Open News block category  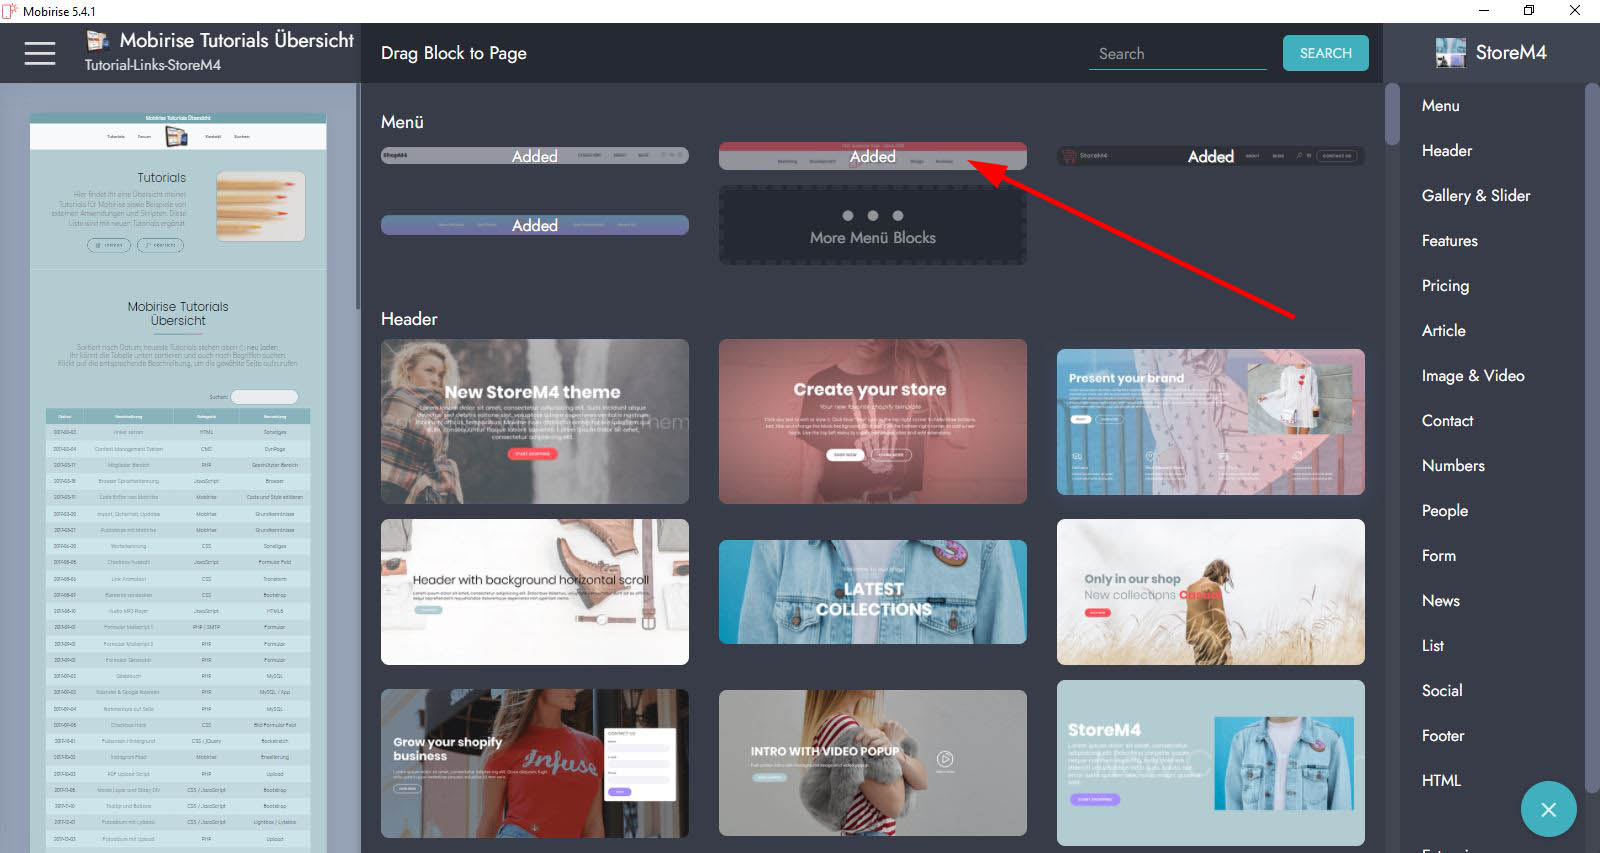1441,601
